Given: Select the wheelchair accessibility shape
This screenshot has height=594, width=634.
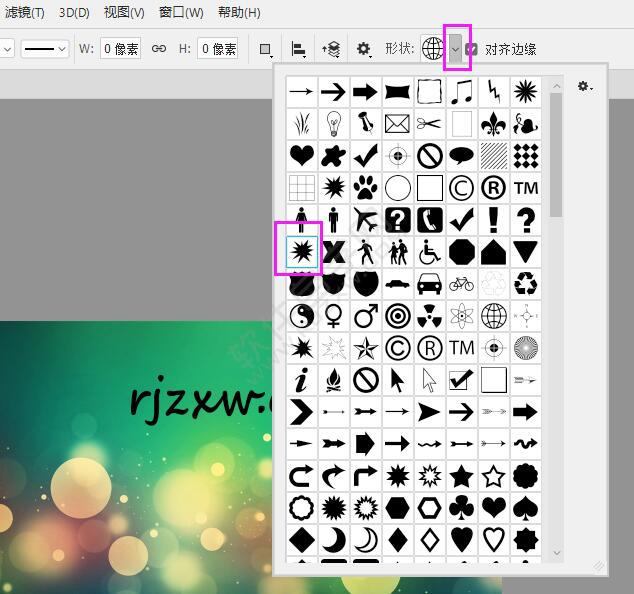Looking at the screenshot, I should point(430,252).
